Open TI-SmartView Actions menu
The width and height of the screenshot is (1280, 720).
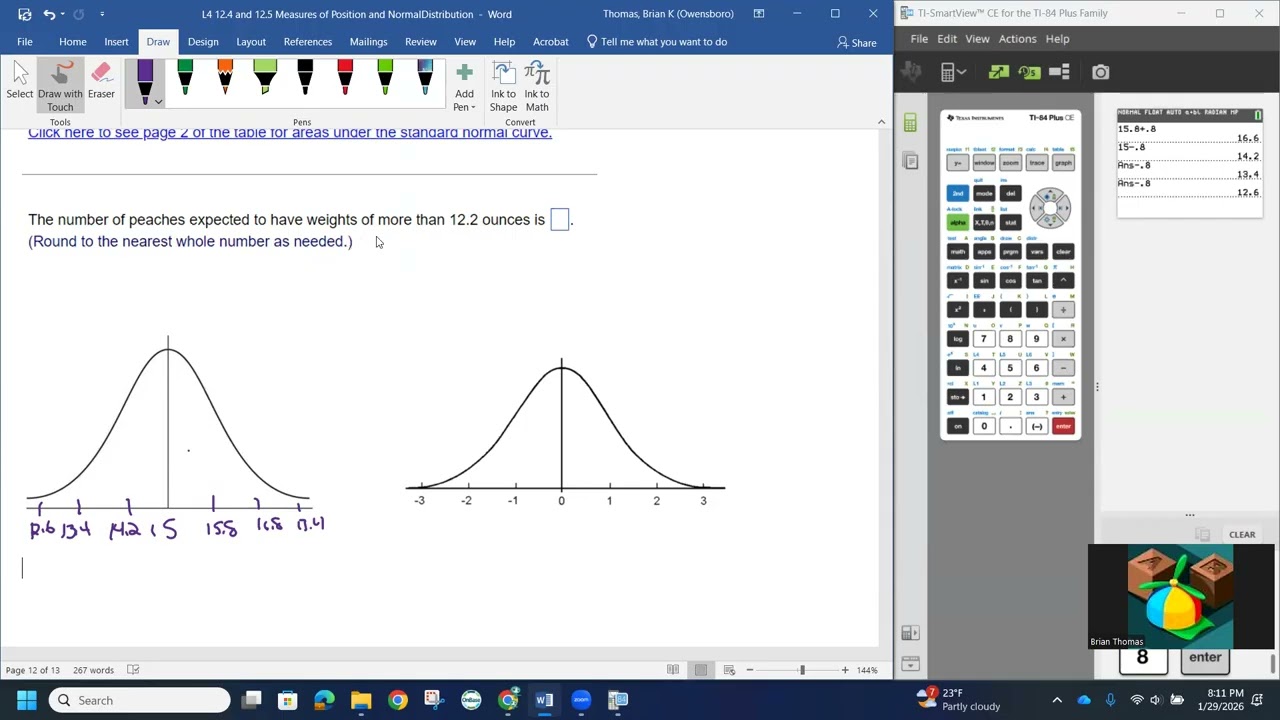click(1017, 39)
